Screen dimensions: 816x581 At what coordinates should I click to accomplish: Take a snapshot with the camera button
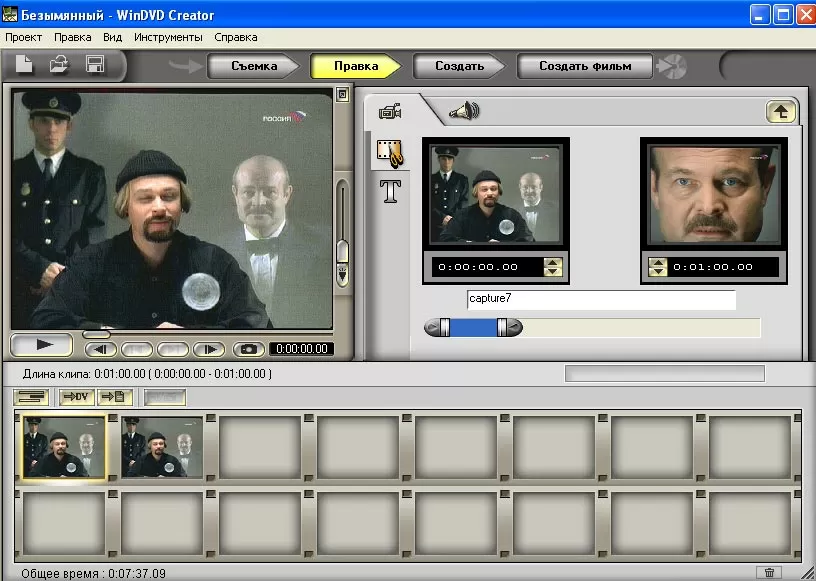tap(249, 349)
